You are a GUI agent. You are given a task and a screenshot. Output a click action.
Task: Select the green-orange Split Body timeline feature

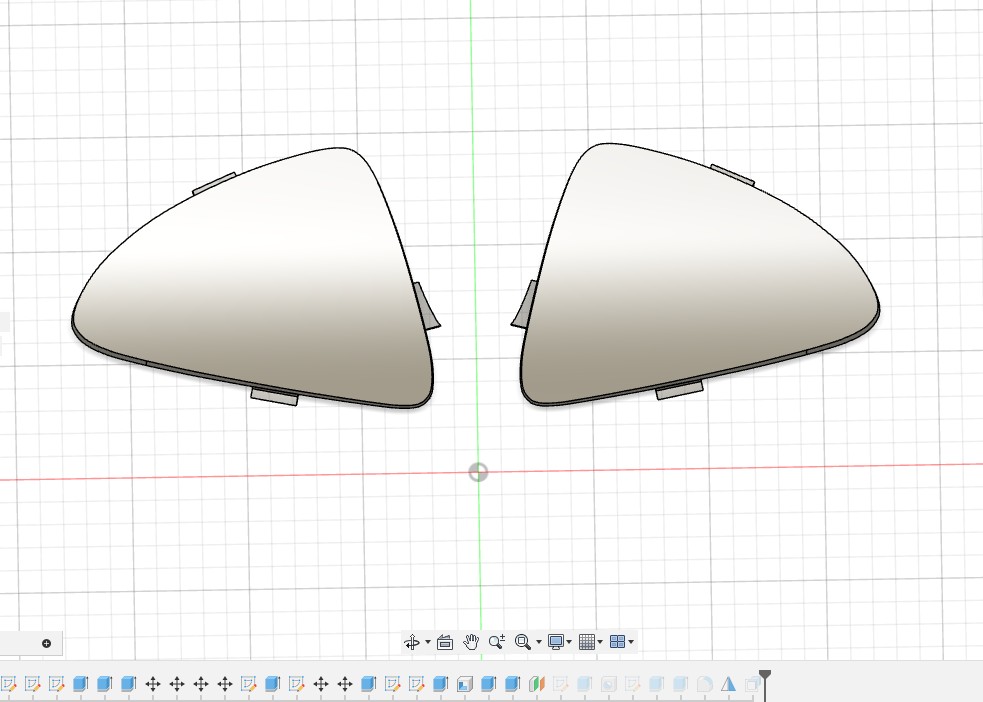(x=537, y=683)
